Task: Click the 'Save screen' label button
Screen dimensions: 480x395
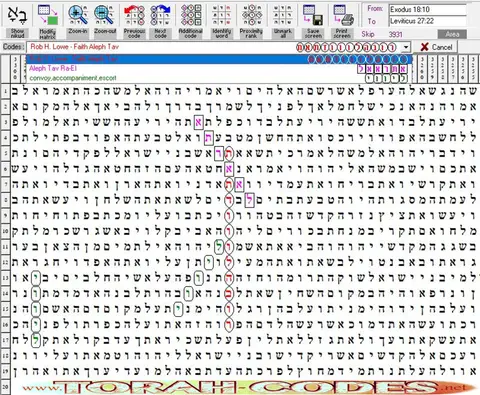Action: coord(313,33)
